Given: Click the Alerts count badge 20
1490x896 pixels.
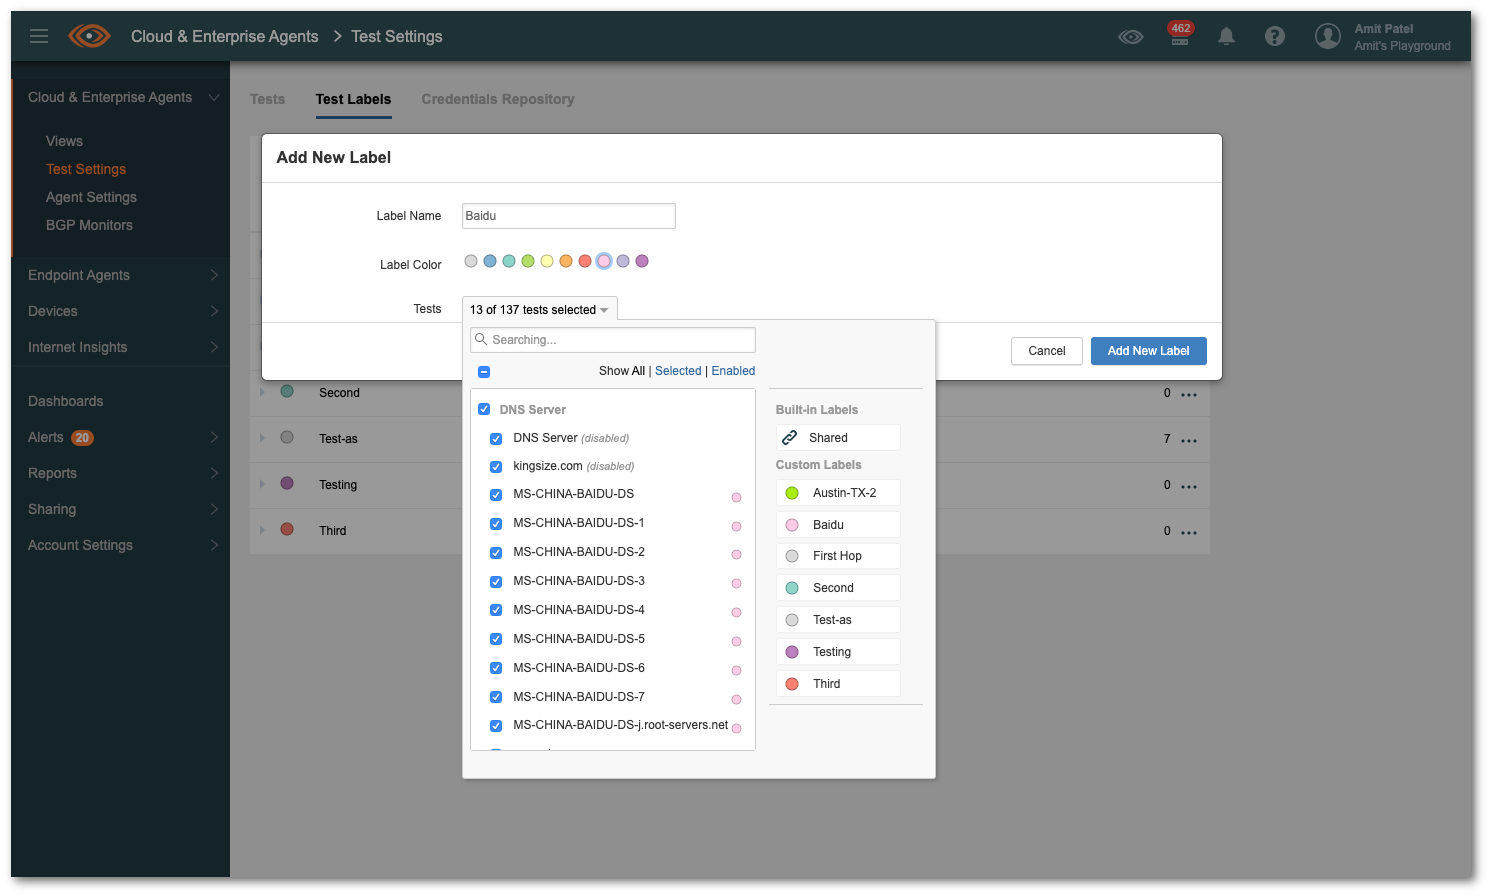Looking at the screenshot, I should click(82, 437).
